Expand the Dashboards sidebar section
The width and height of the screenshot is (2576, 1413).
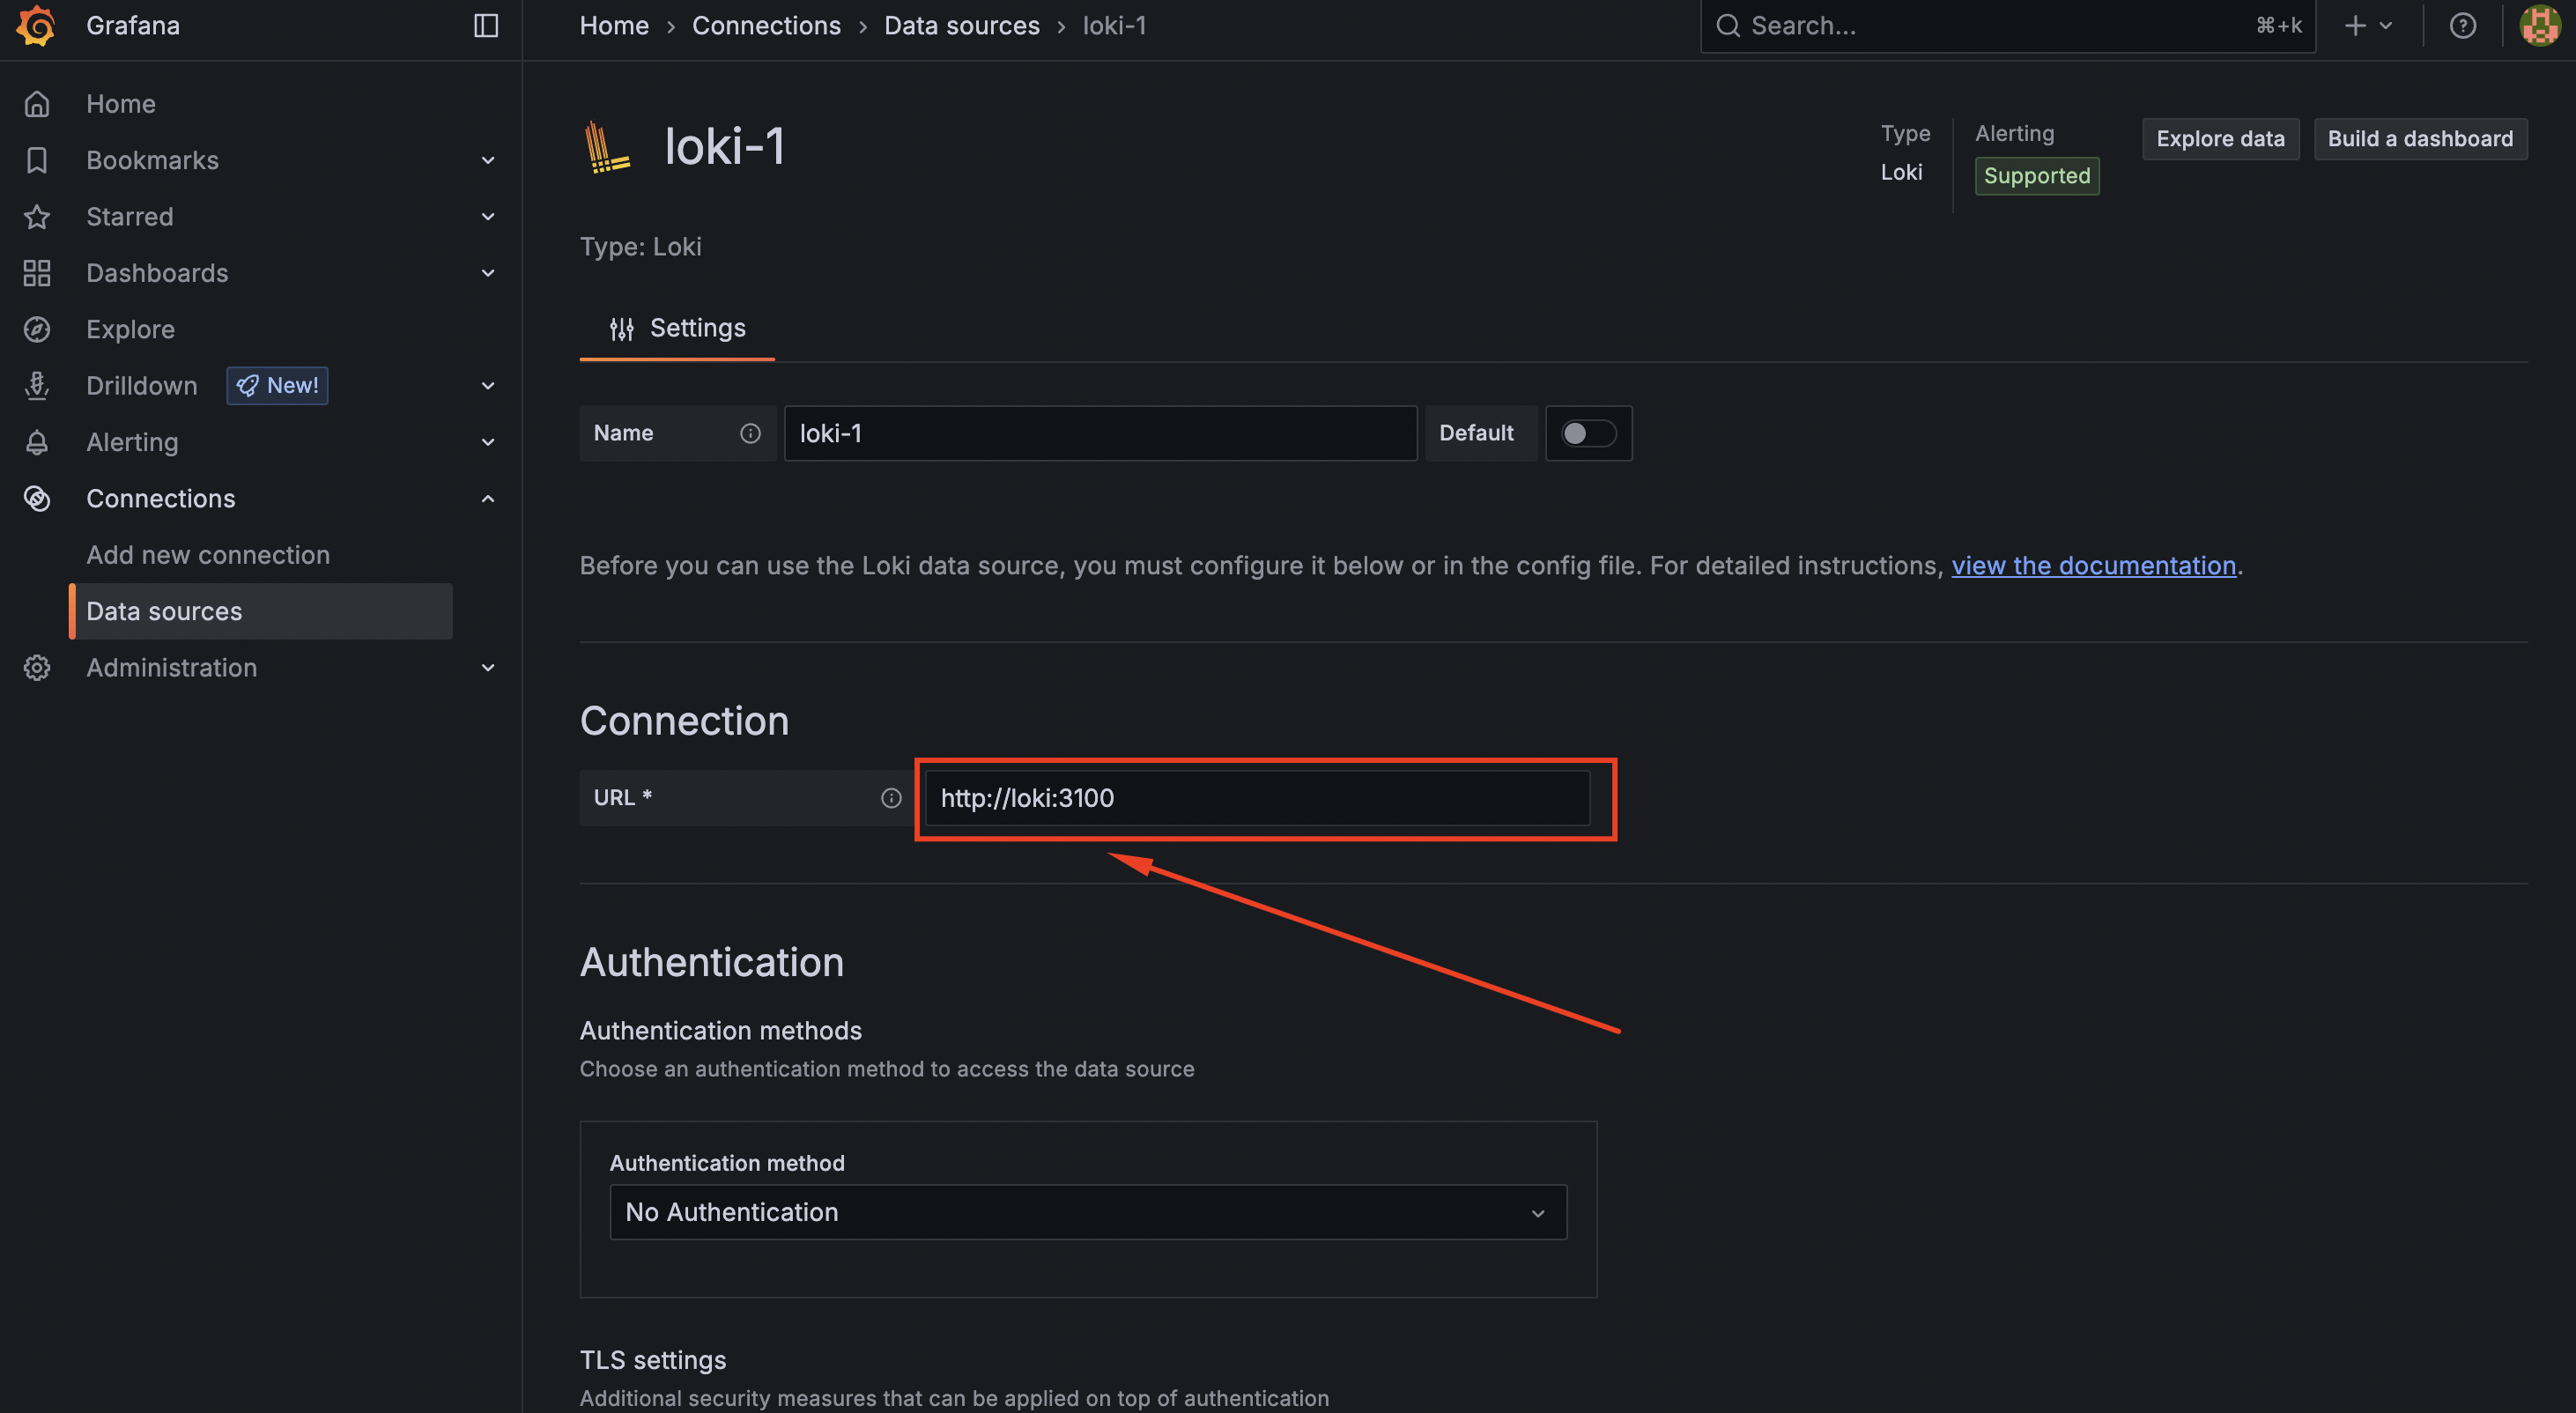[488, 273]
